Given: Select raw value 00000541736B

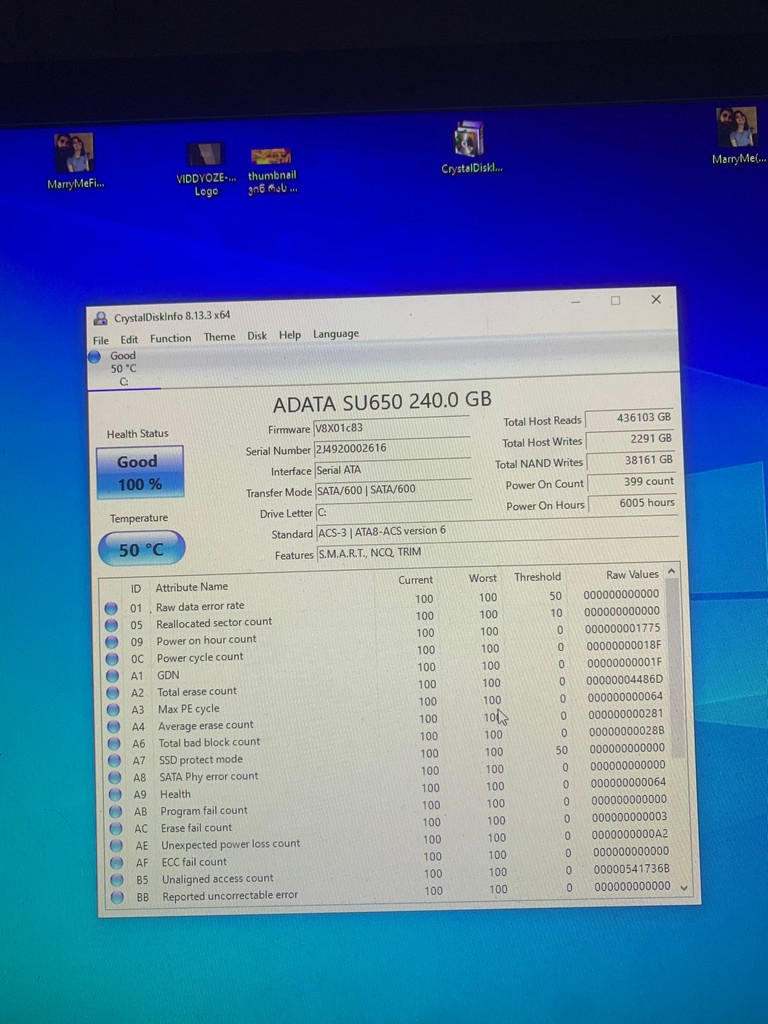Looking at the screenshot, I should coord(632,869).
